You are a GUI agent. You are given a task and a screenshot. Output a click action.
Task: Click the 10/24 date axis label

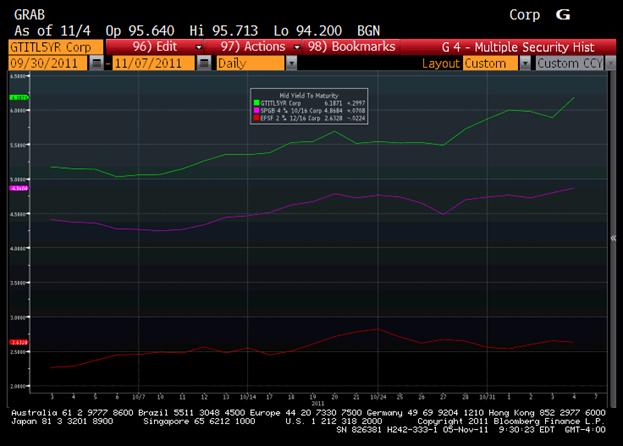[378, 397]
